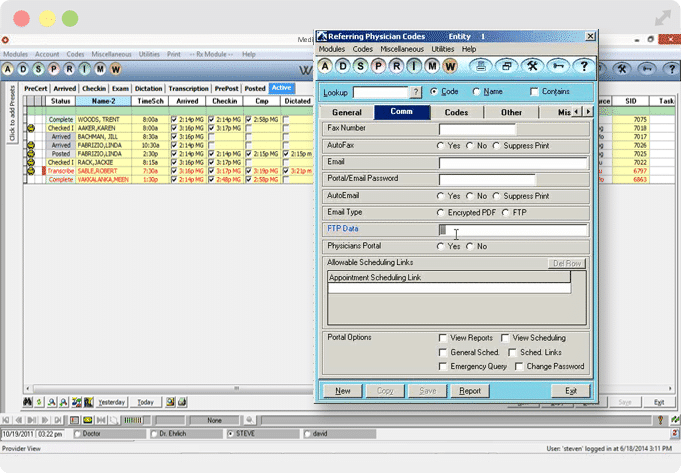Click the question mark help icon in the dialog toolbar
The width and height of the screenshot is (681, 473).
tap(584, 66)
